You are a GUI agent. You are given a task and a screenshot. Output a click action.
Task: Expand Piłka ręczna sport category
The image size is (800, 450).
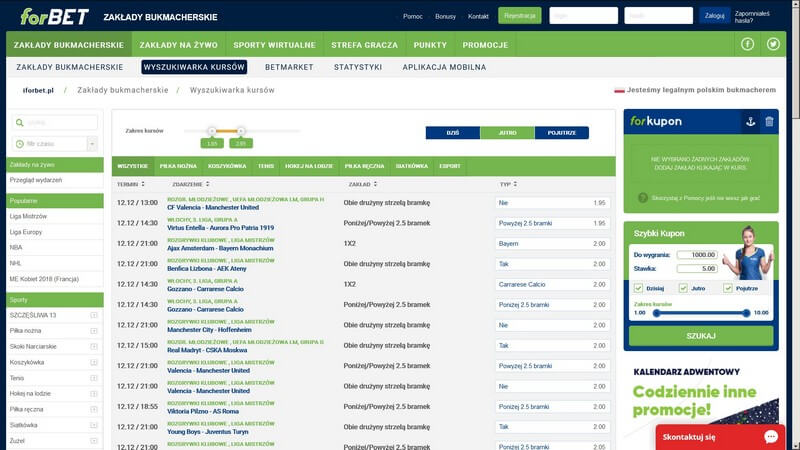coord(94,409)
